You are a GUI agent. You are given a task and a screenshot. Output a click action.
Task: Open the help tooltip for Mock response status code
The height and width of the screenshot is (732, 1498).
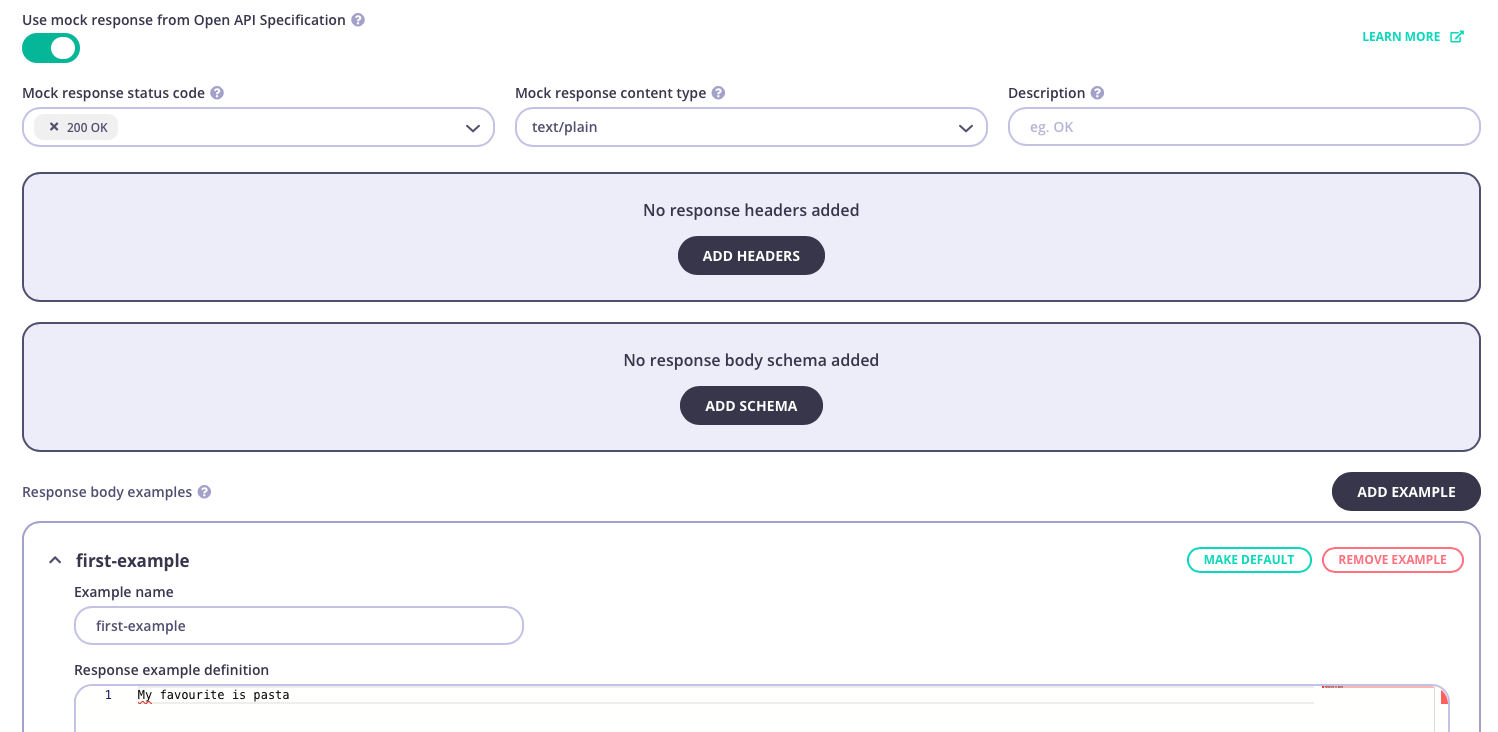(219, 92)
